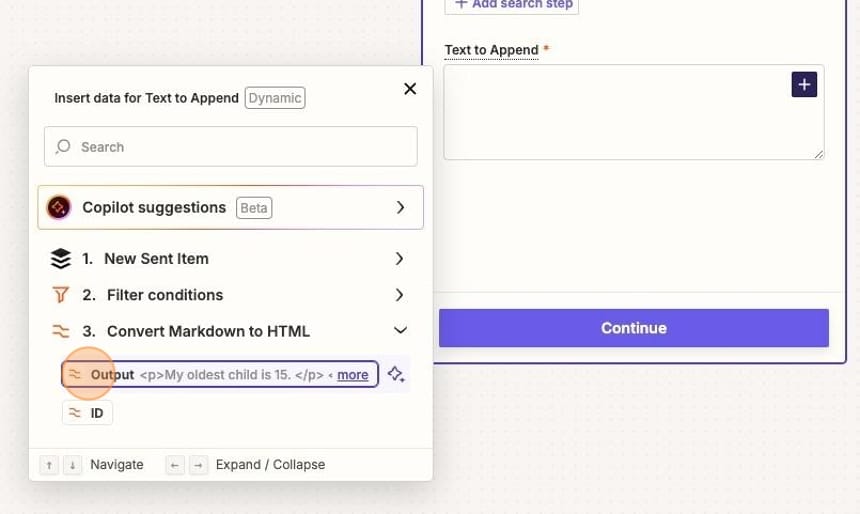Click the formatter icon on the ID pill

(74, 412)
